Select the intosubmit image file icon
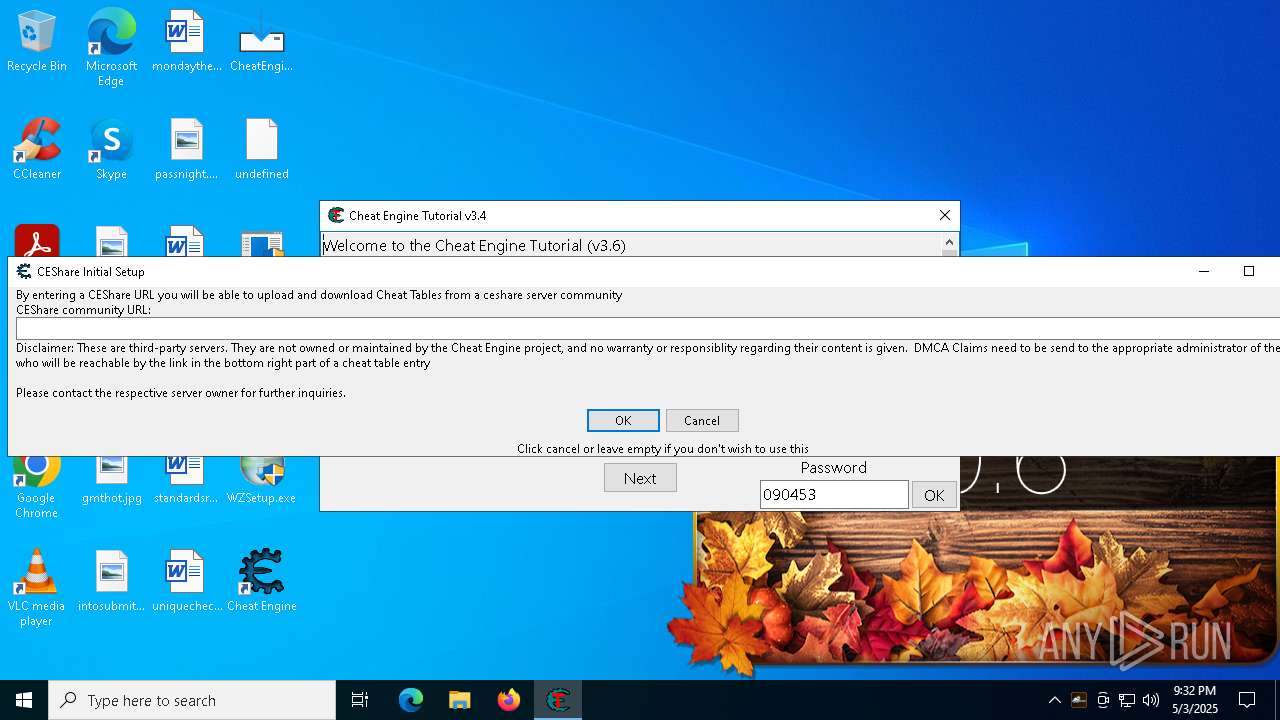1280x720 pixels. pyautogui.click(x=111, y=581)
